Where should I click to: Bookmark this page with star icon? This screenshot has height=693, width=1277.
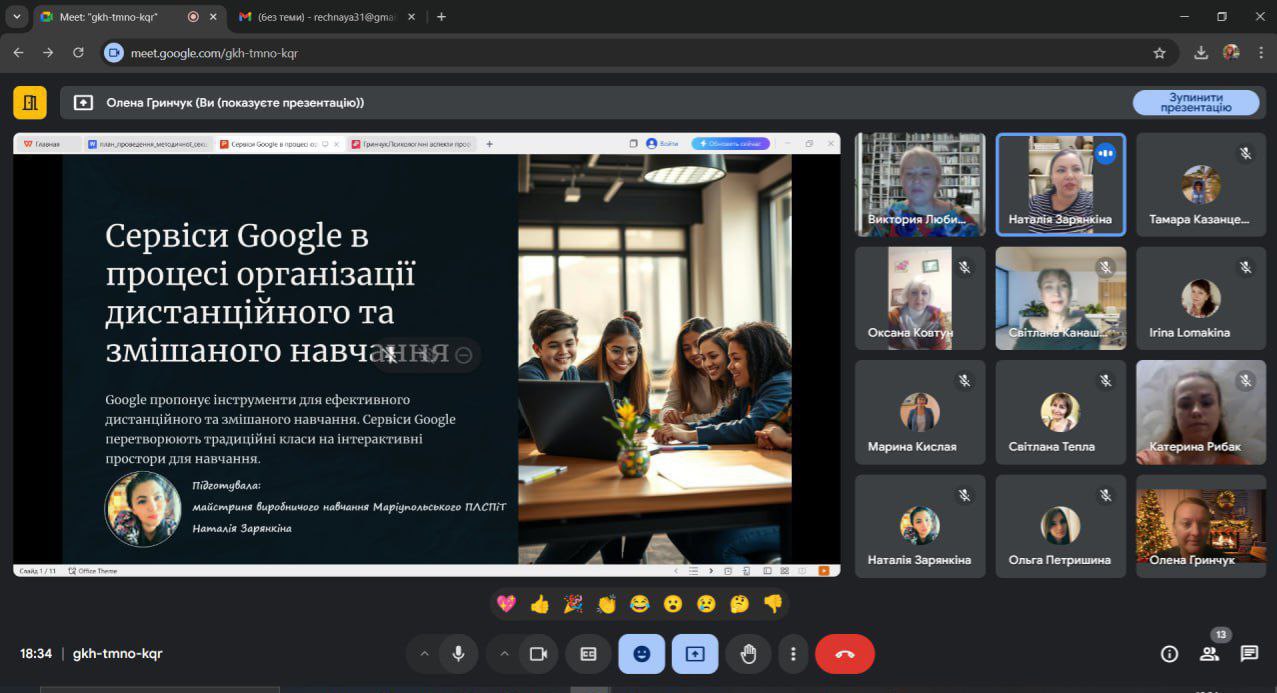coord(1160,53)
